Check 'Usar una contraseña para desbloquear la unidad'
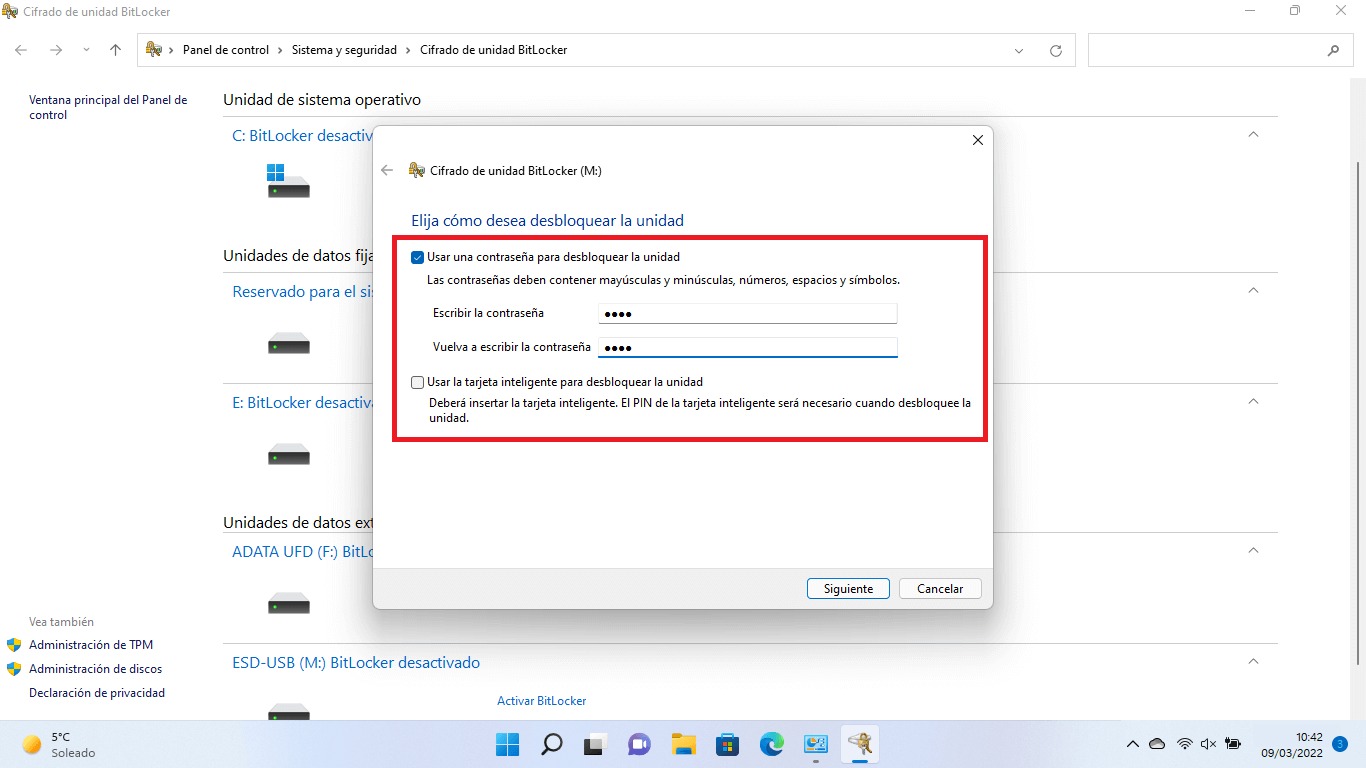 click(417, 257)
